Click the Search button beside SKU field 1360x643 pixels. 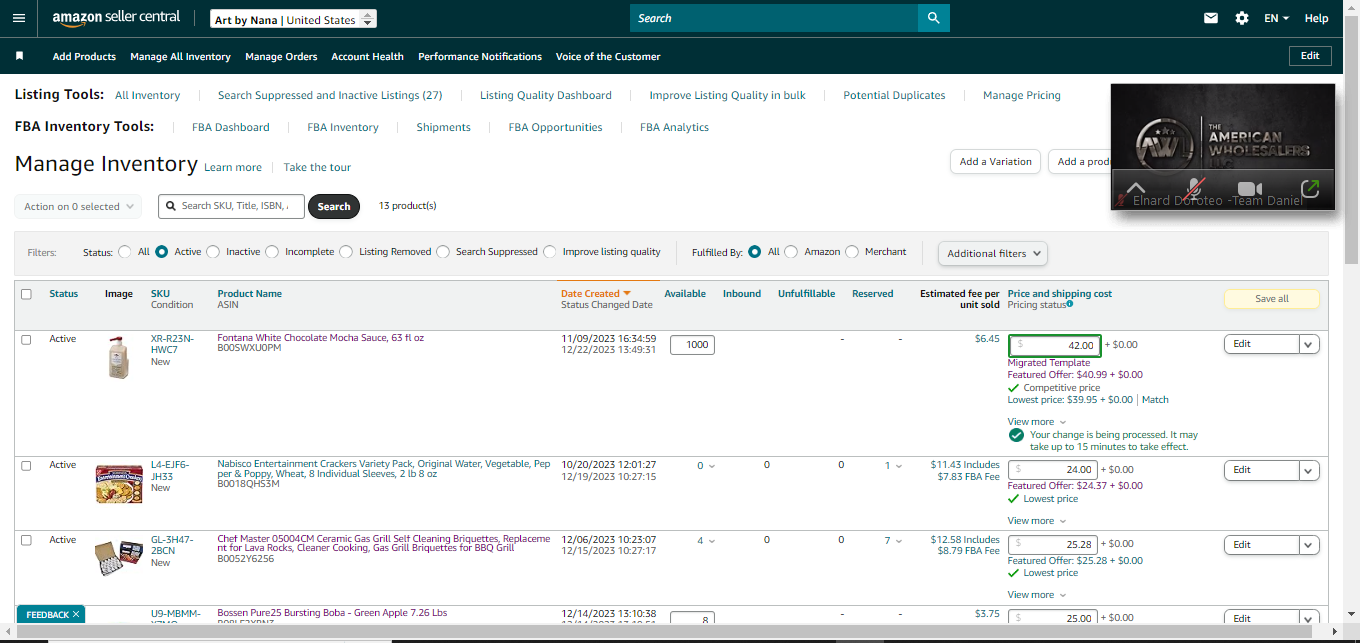click(x=334, y=207)
